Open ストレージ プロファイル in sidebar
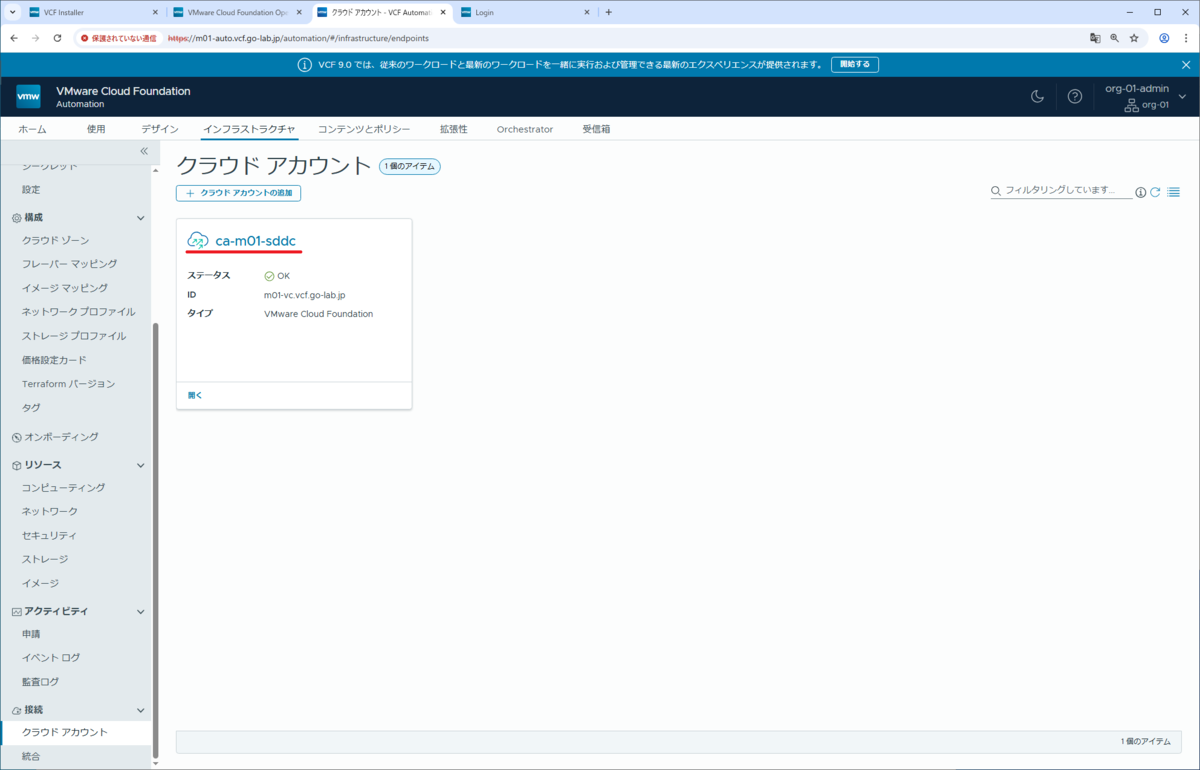The image size is (1200, 770). click(74, 336)
